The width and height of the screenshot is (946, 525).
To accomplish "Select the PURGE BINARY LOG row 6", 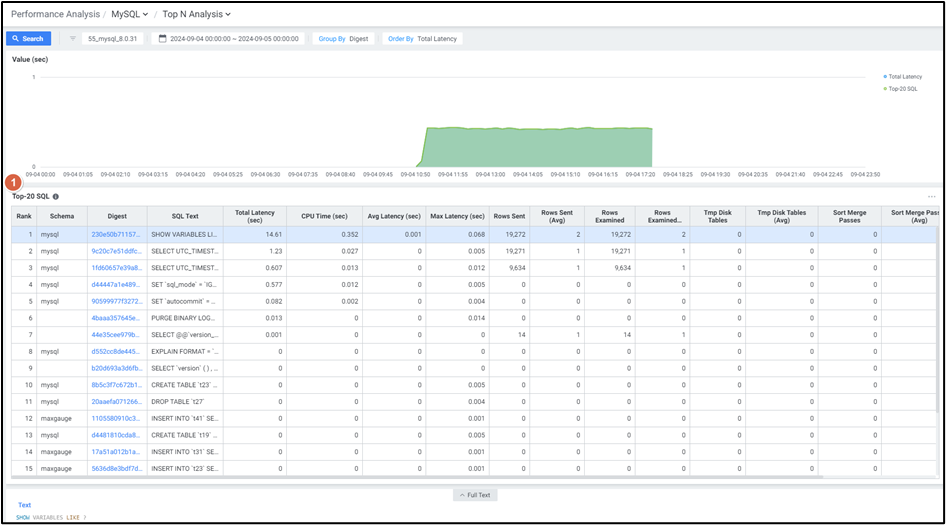I will click(184, 317).
